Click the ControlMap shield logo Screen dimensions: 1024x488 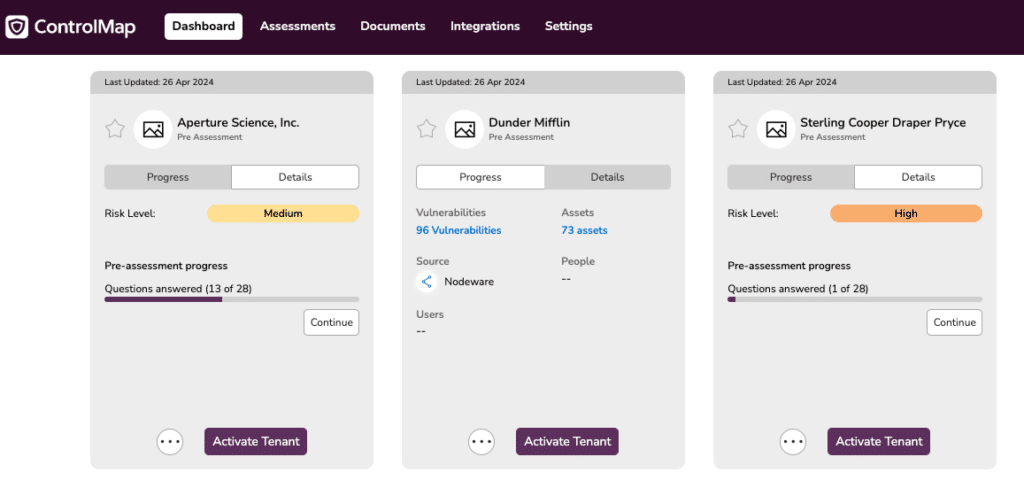click(x=17, y=27)
